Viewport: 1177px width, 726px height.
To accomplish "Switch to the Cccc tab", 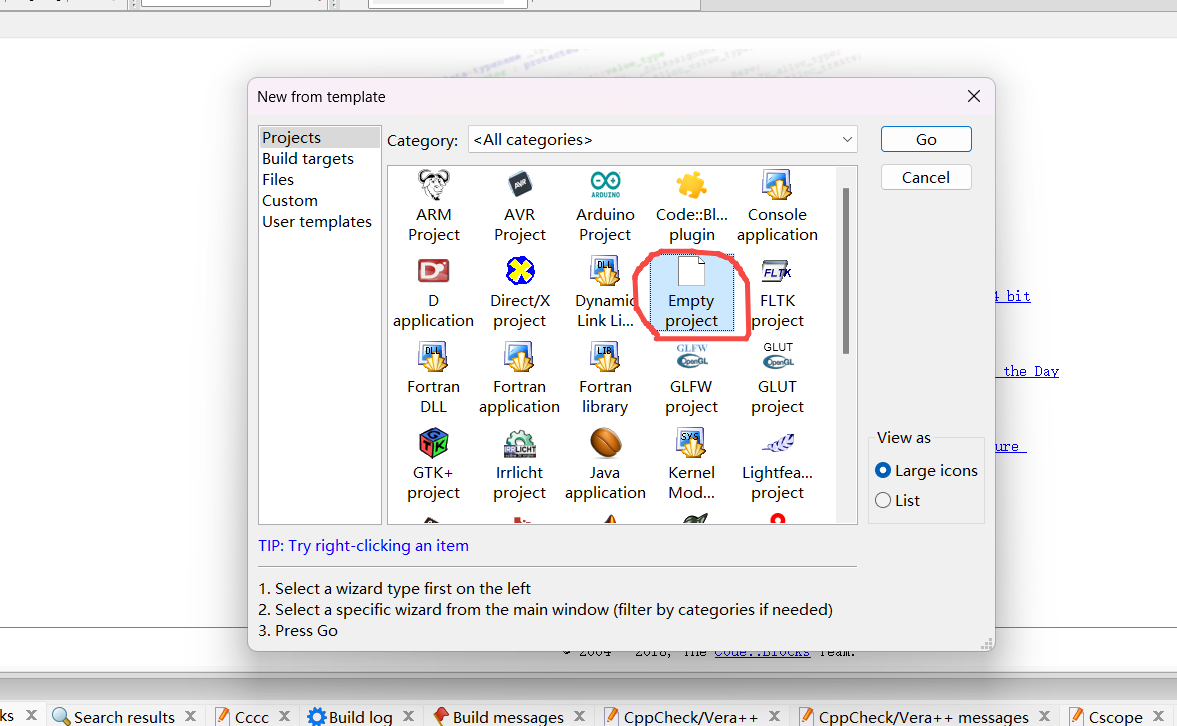I will [242, 717].
